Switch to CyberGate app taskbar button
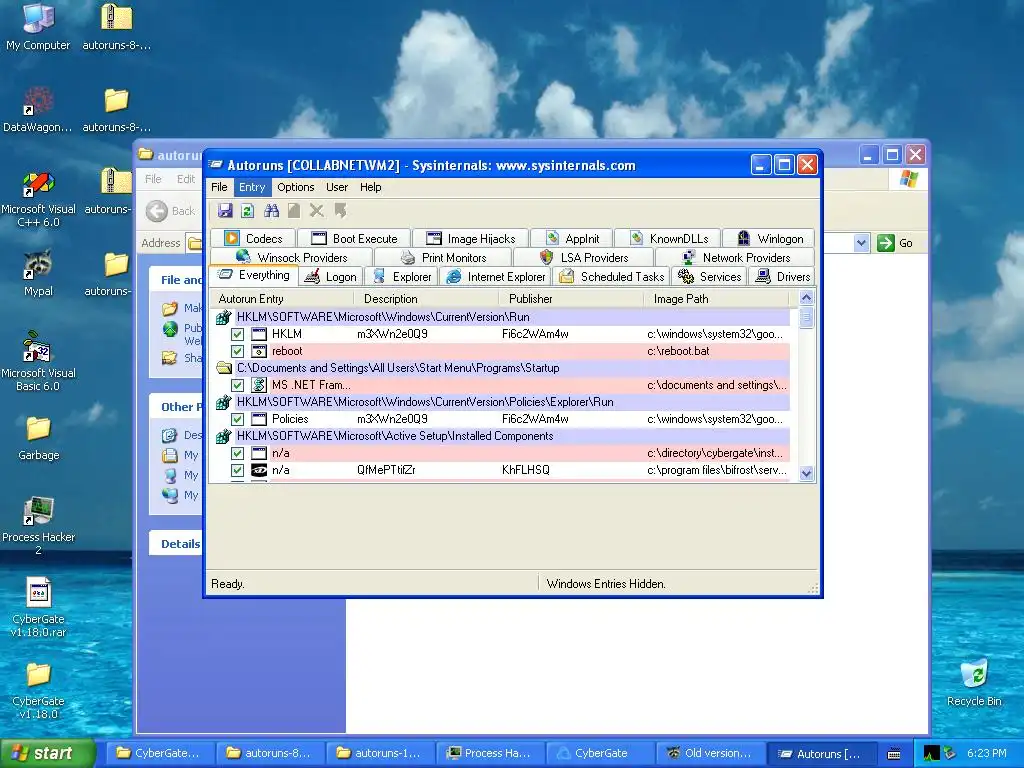Screen dimensions: 1024x768 click(x=600, y=753)
